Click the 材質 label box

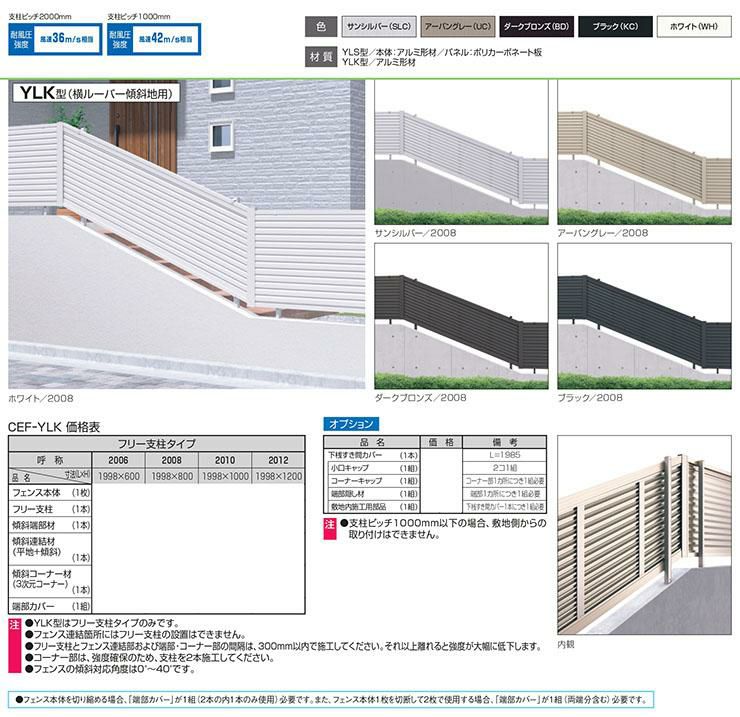(x=320, y=56)
